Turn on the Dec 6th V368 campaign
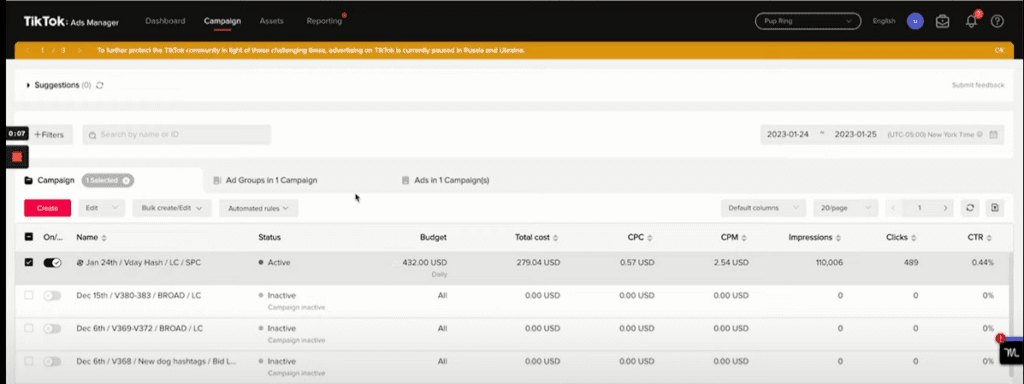 point(52,361)
